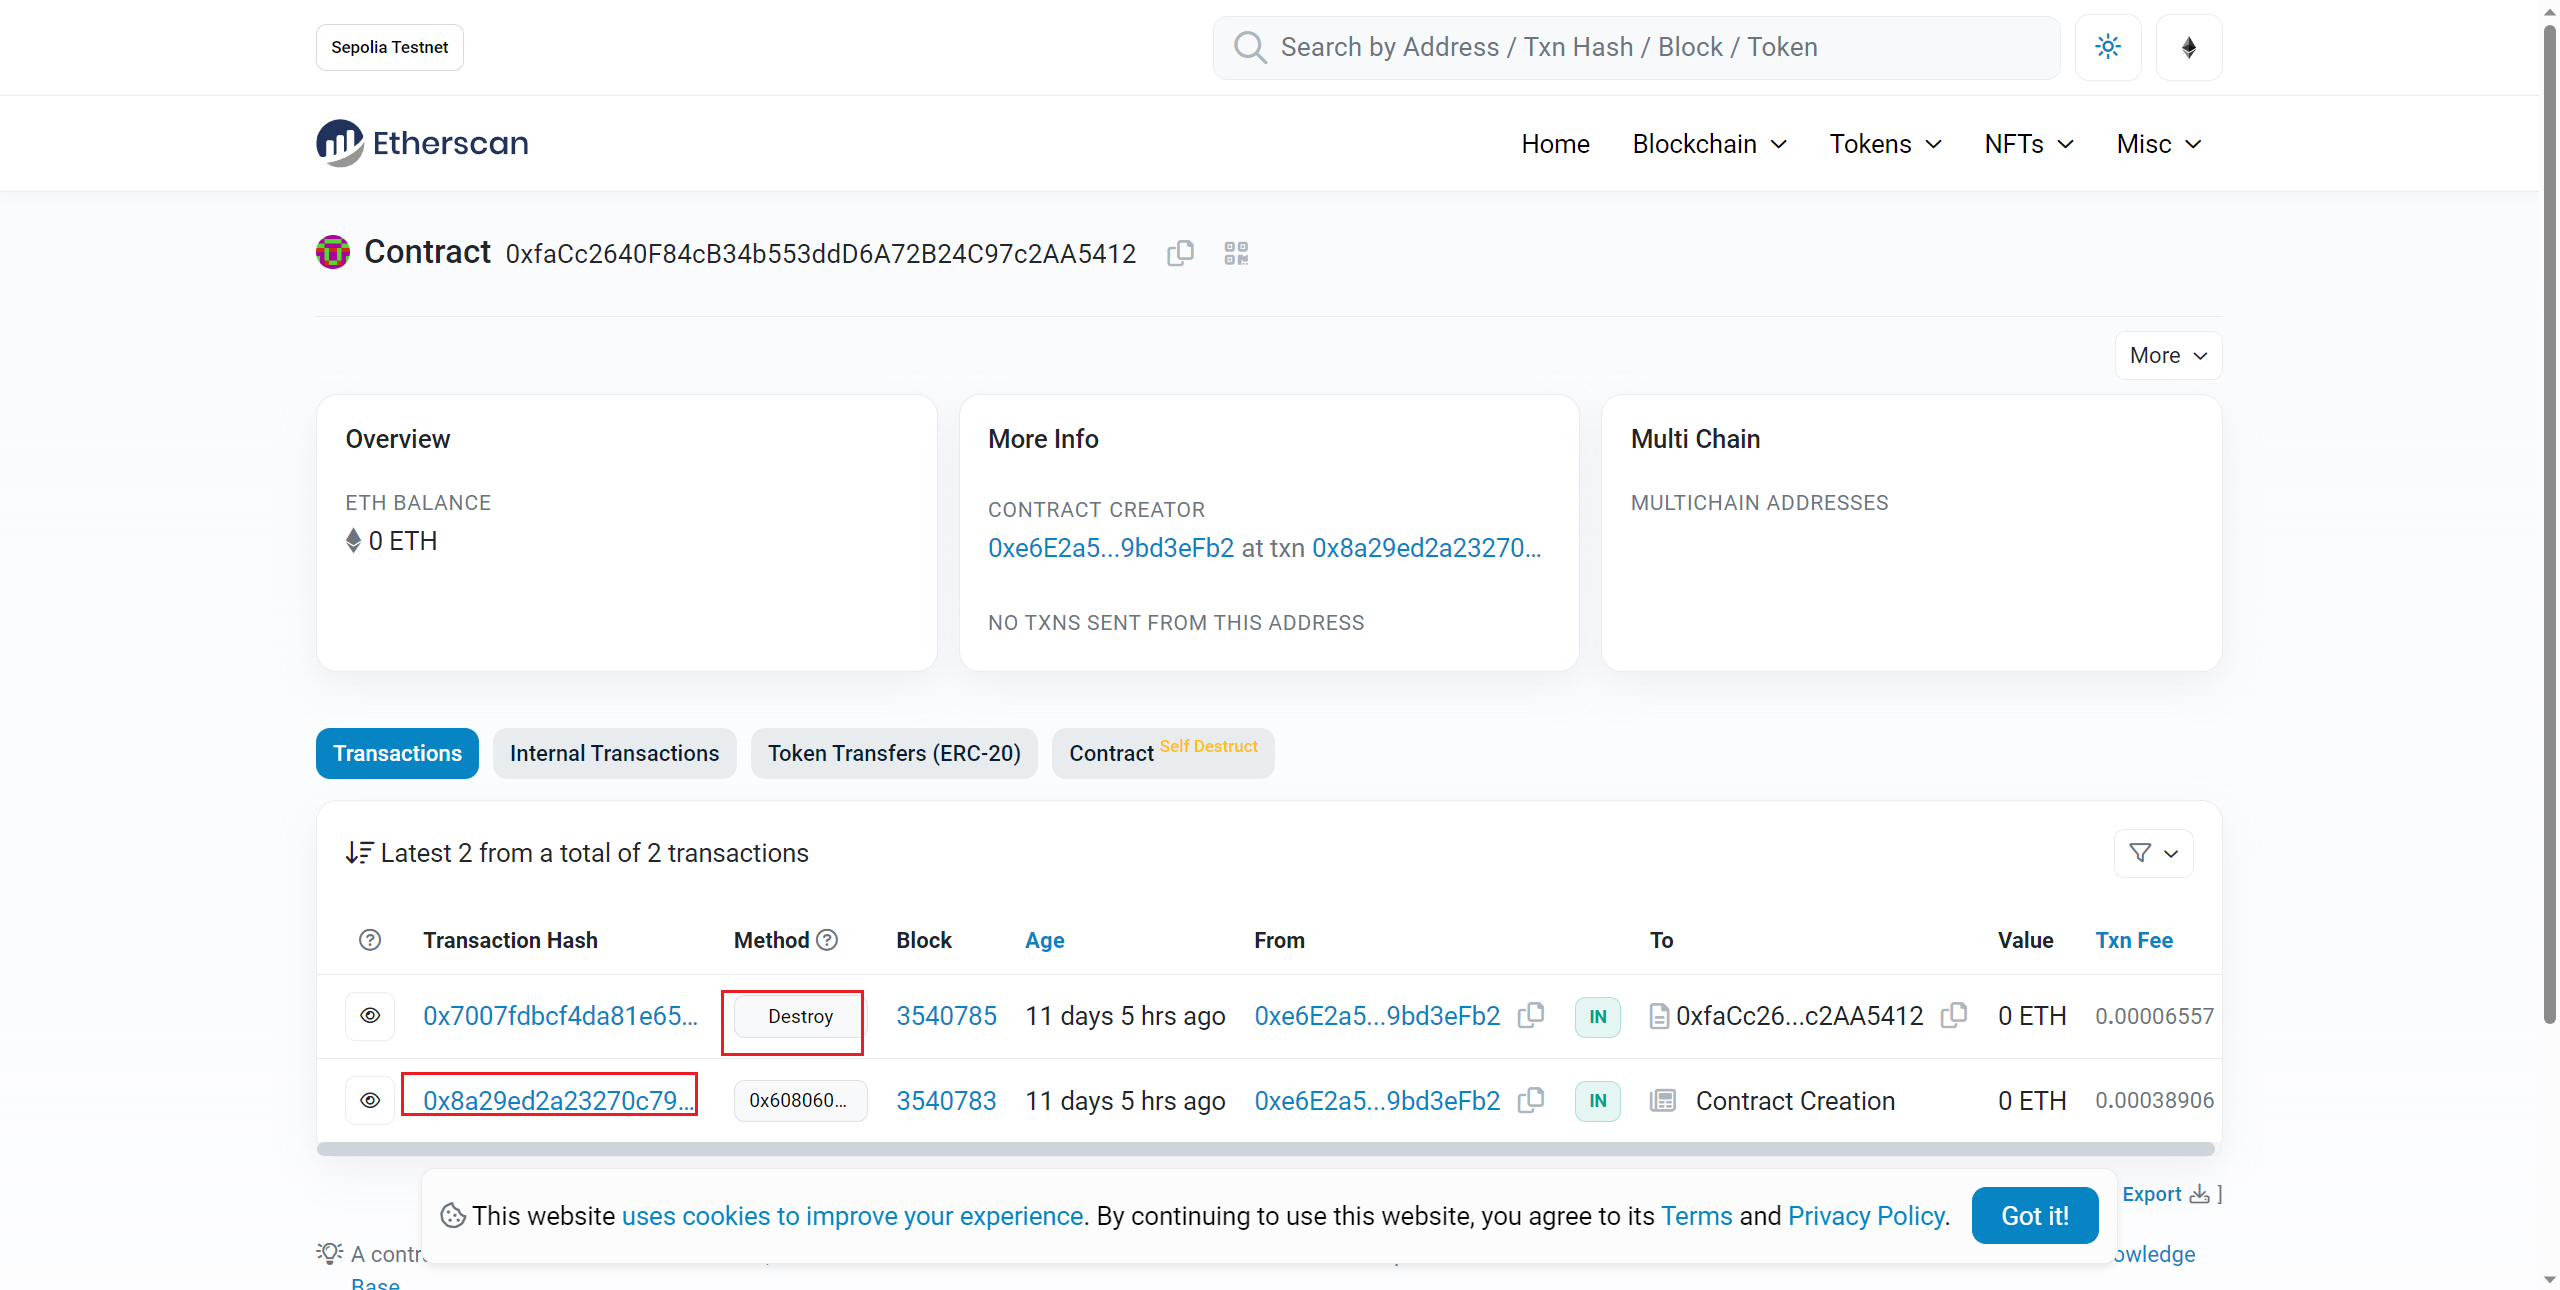Viewport: 2560px width, 1290px height.
Task: Show the contract address QR code
Action: click(x=1236, y=253)
